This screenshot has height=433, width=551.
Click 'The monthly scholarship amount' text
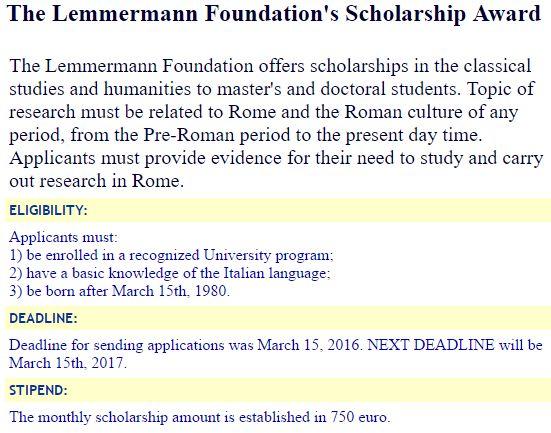pyautogui.click(x=115, y=417)
